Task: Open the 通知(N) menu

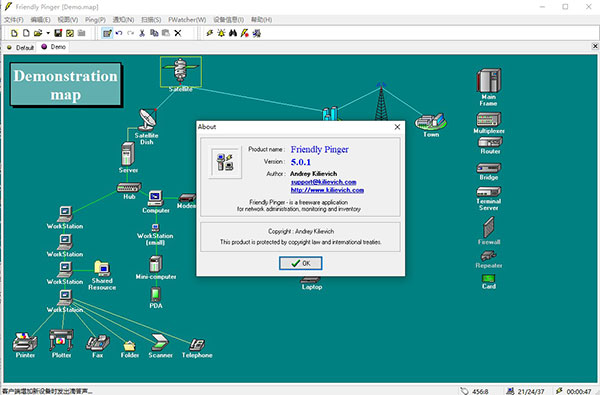Action: (x=123, y=20)
